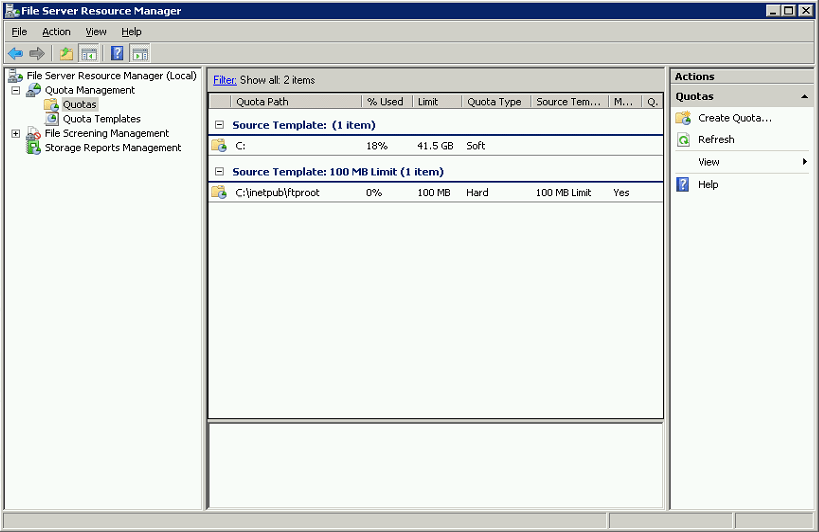Sort by the Source Tem... column header
The width and height of the screenshot is (819, 532).
click(x=570, y=102)
